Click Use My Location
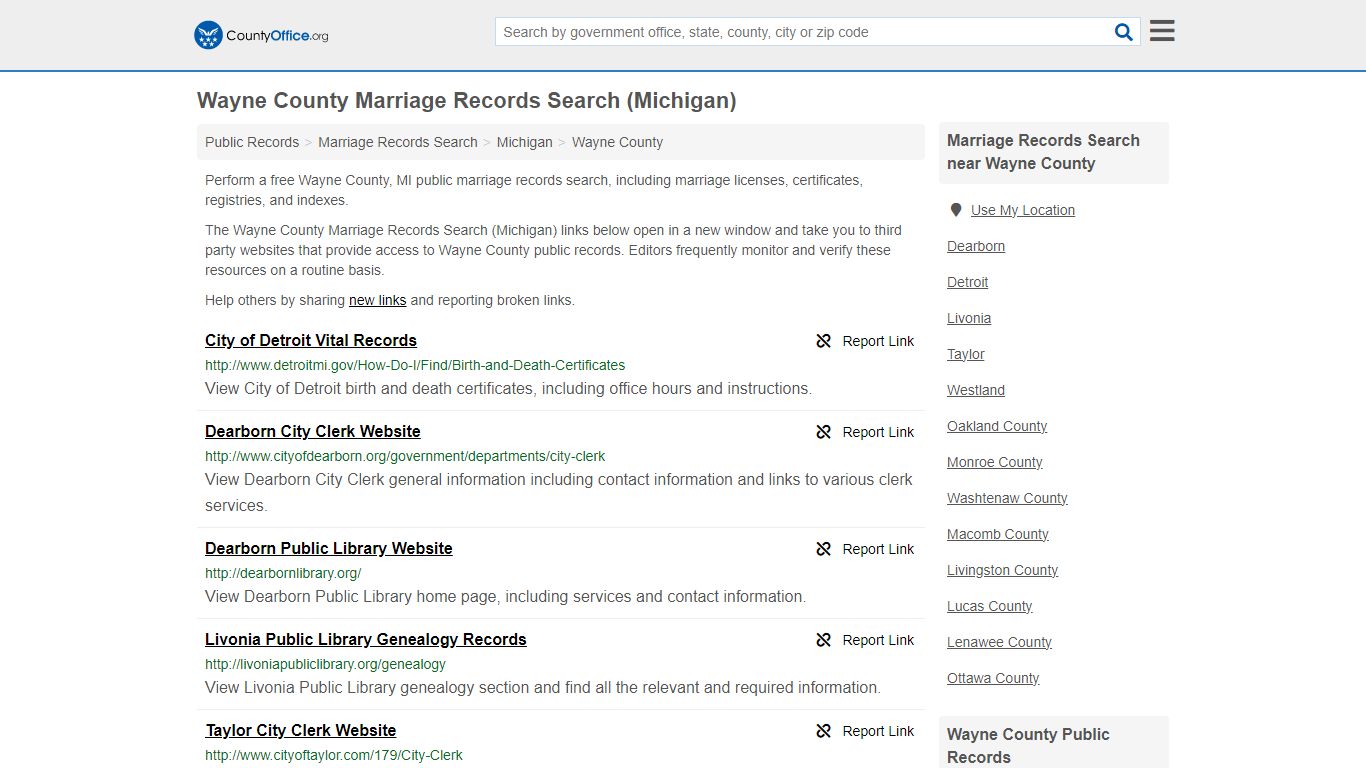 [1023, 210]
